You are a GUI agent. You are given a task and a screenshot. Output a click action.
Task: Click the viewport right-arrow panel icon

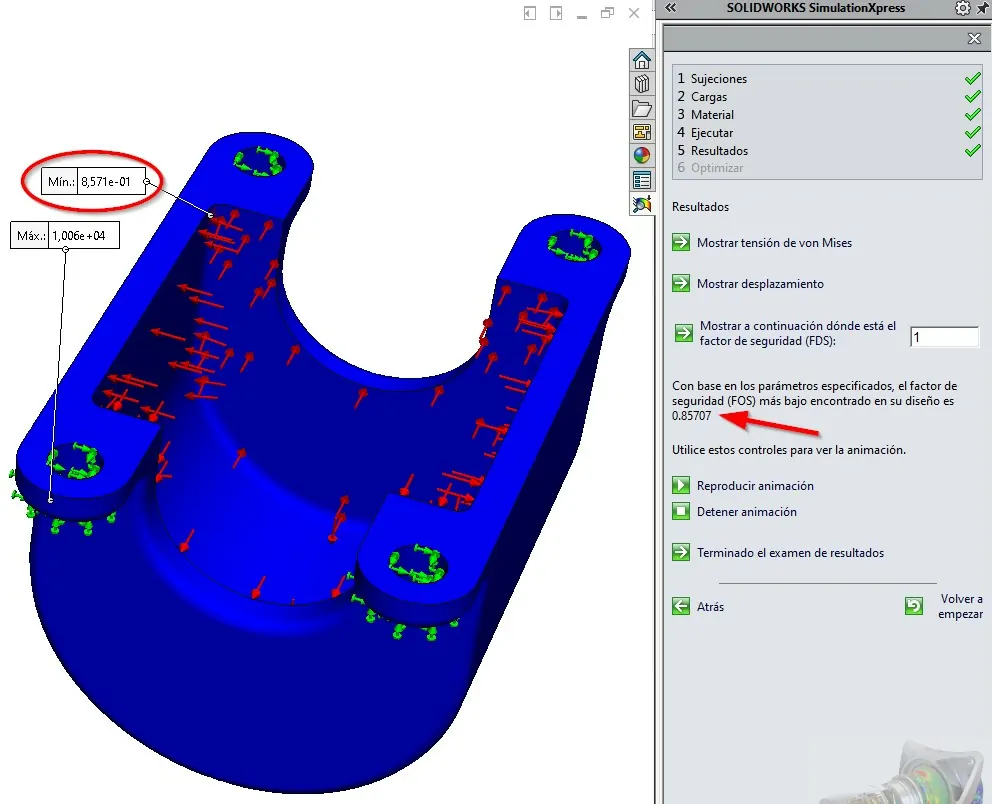556,13
